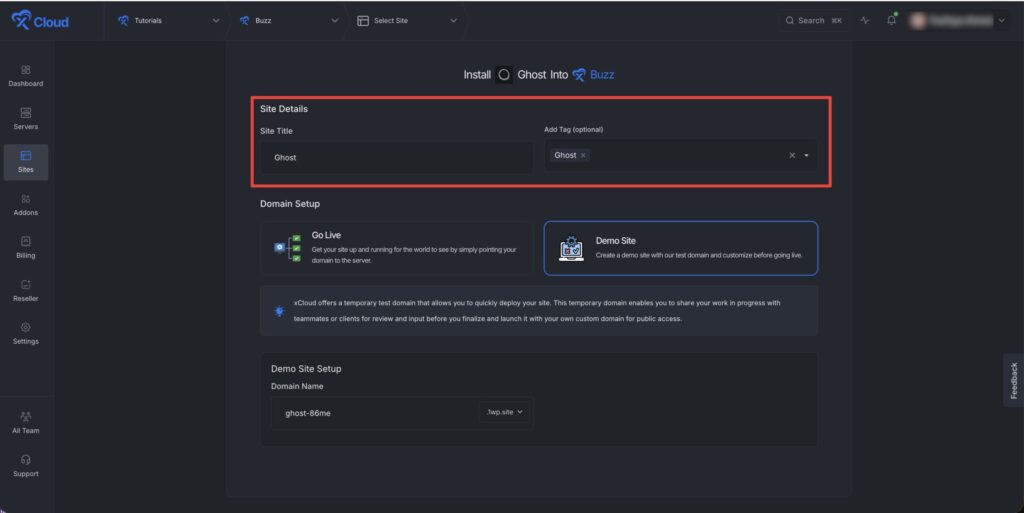Click the notification bell icon
The image size is (1024, 513).
click(x=891, y=20)
